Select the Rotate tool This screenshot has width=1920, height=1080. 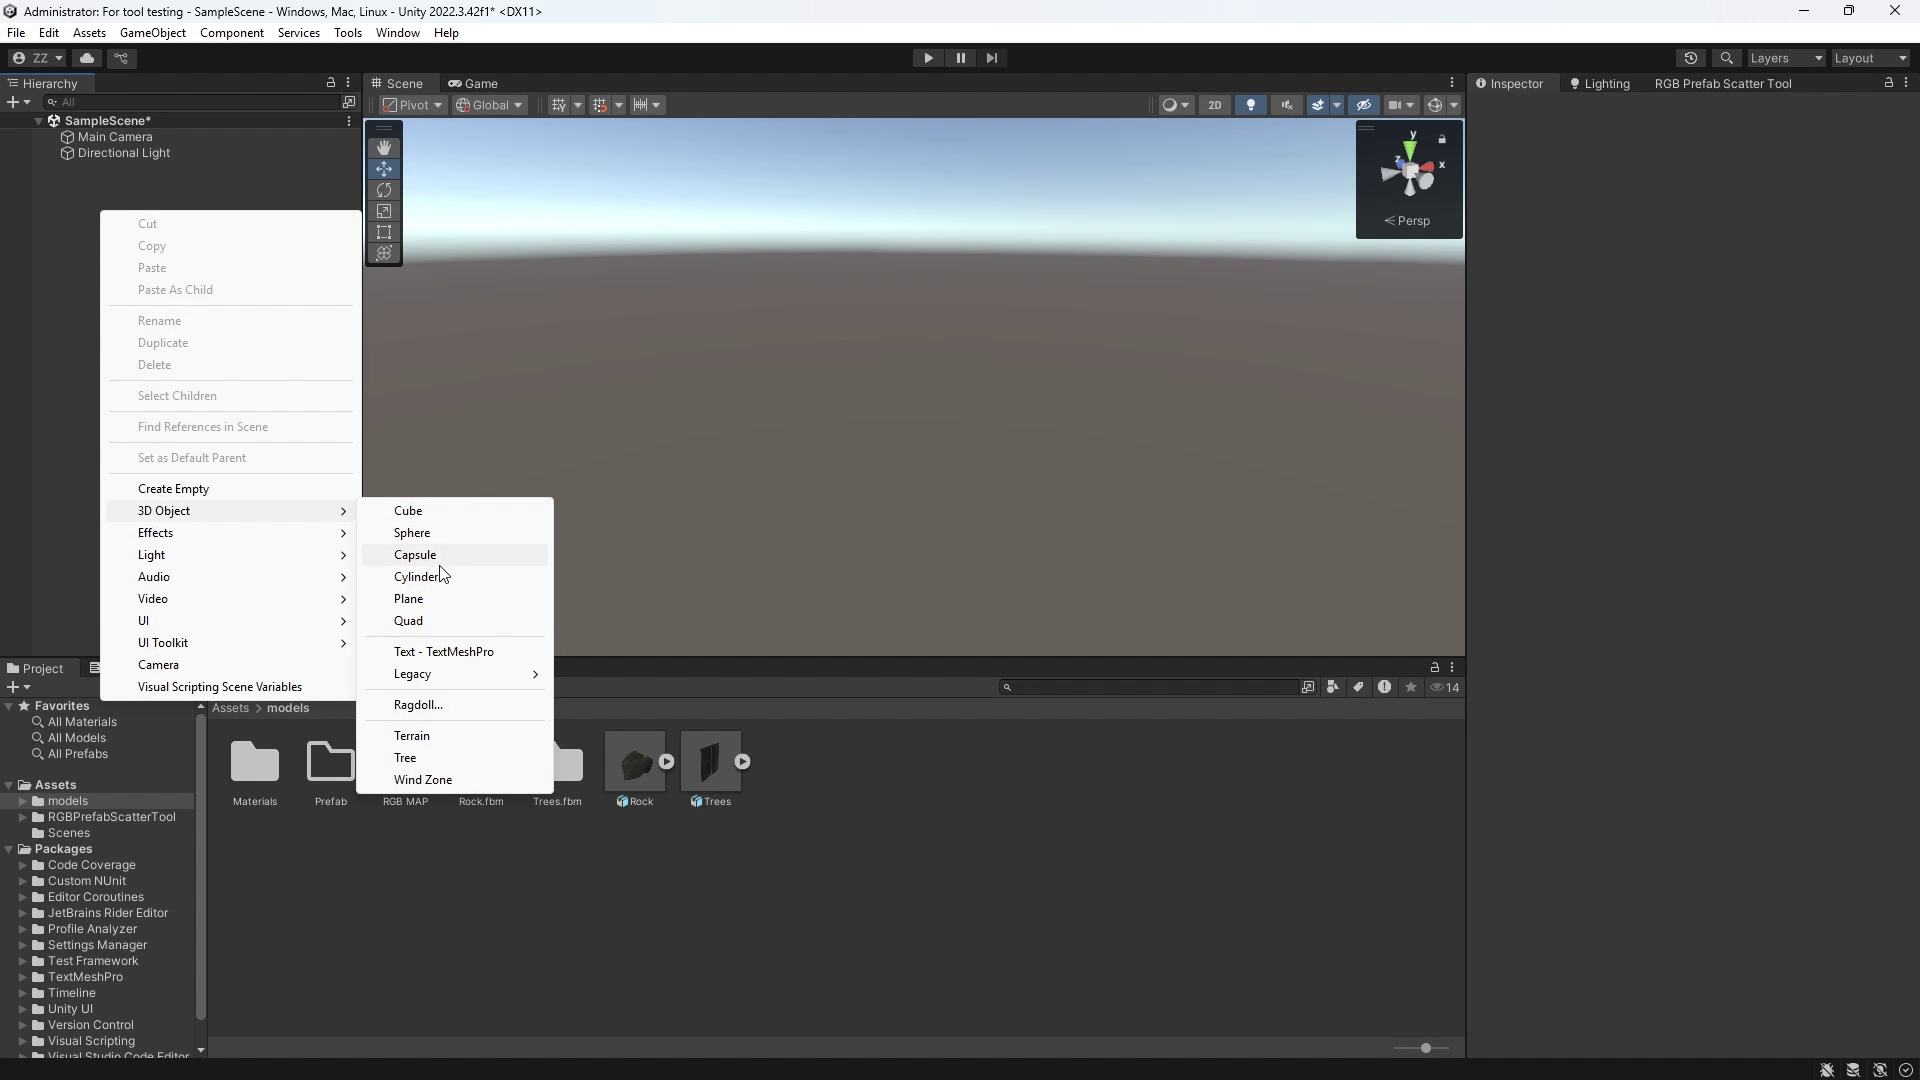[x=384, y=190]
